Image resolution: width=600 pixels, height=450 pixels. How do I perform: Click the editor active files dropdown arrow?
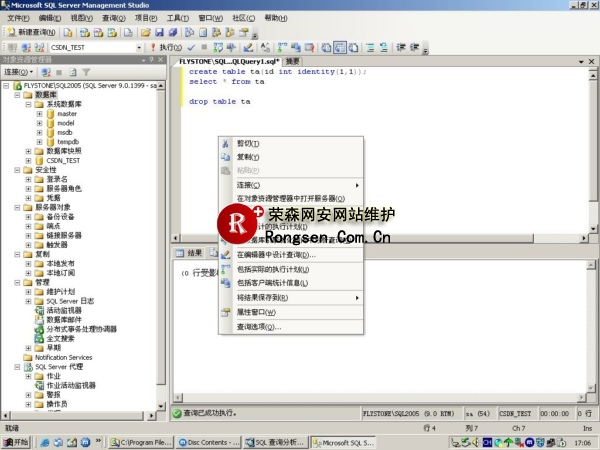point(581,62)
